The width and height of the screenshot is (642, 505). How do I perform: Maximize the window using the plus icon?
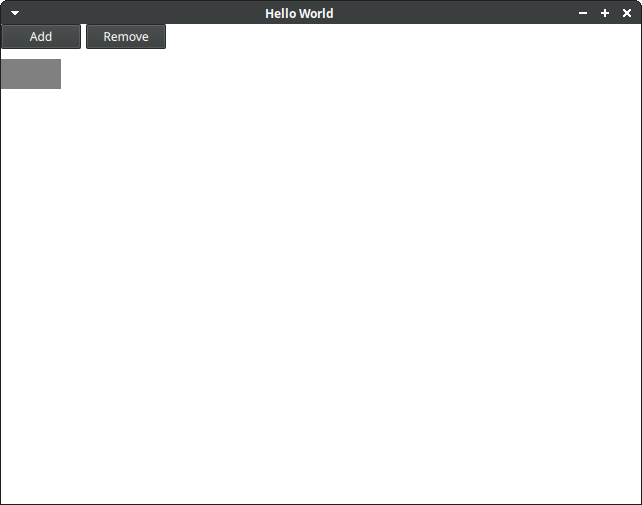pos(605,13)
